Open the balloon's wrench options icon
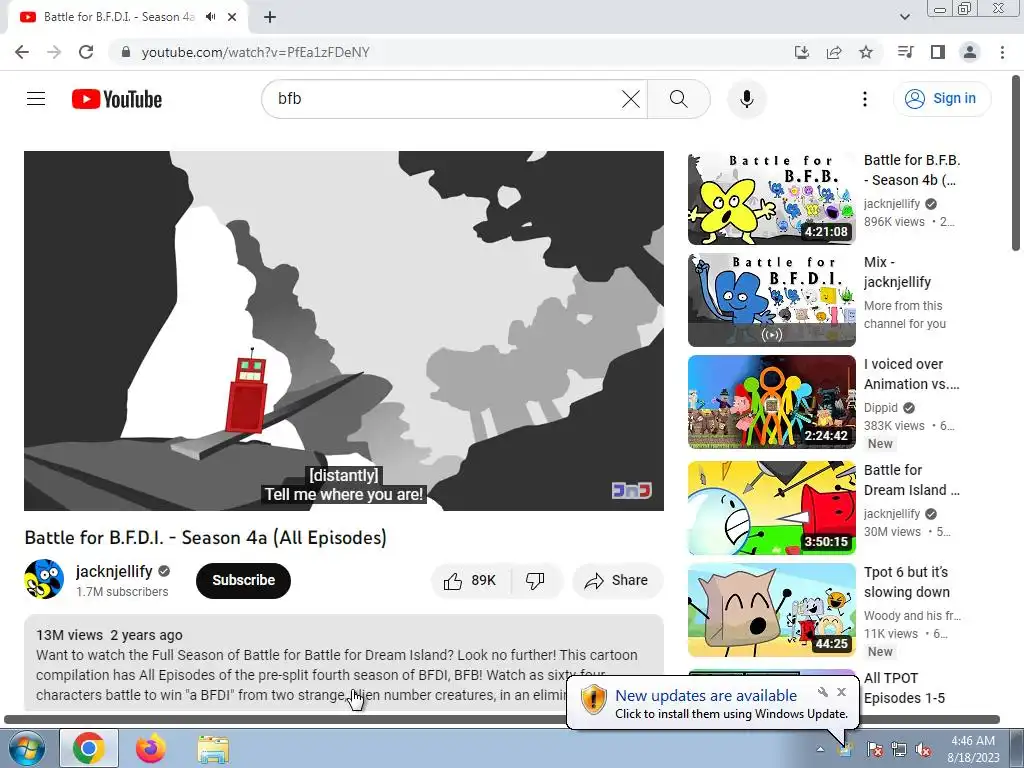 pyautogui.click(x=823, y=692)
